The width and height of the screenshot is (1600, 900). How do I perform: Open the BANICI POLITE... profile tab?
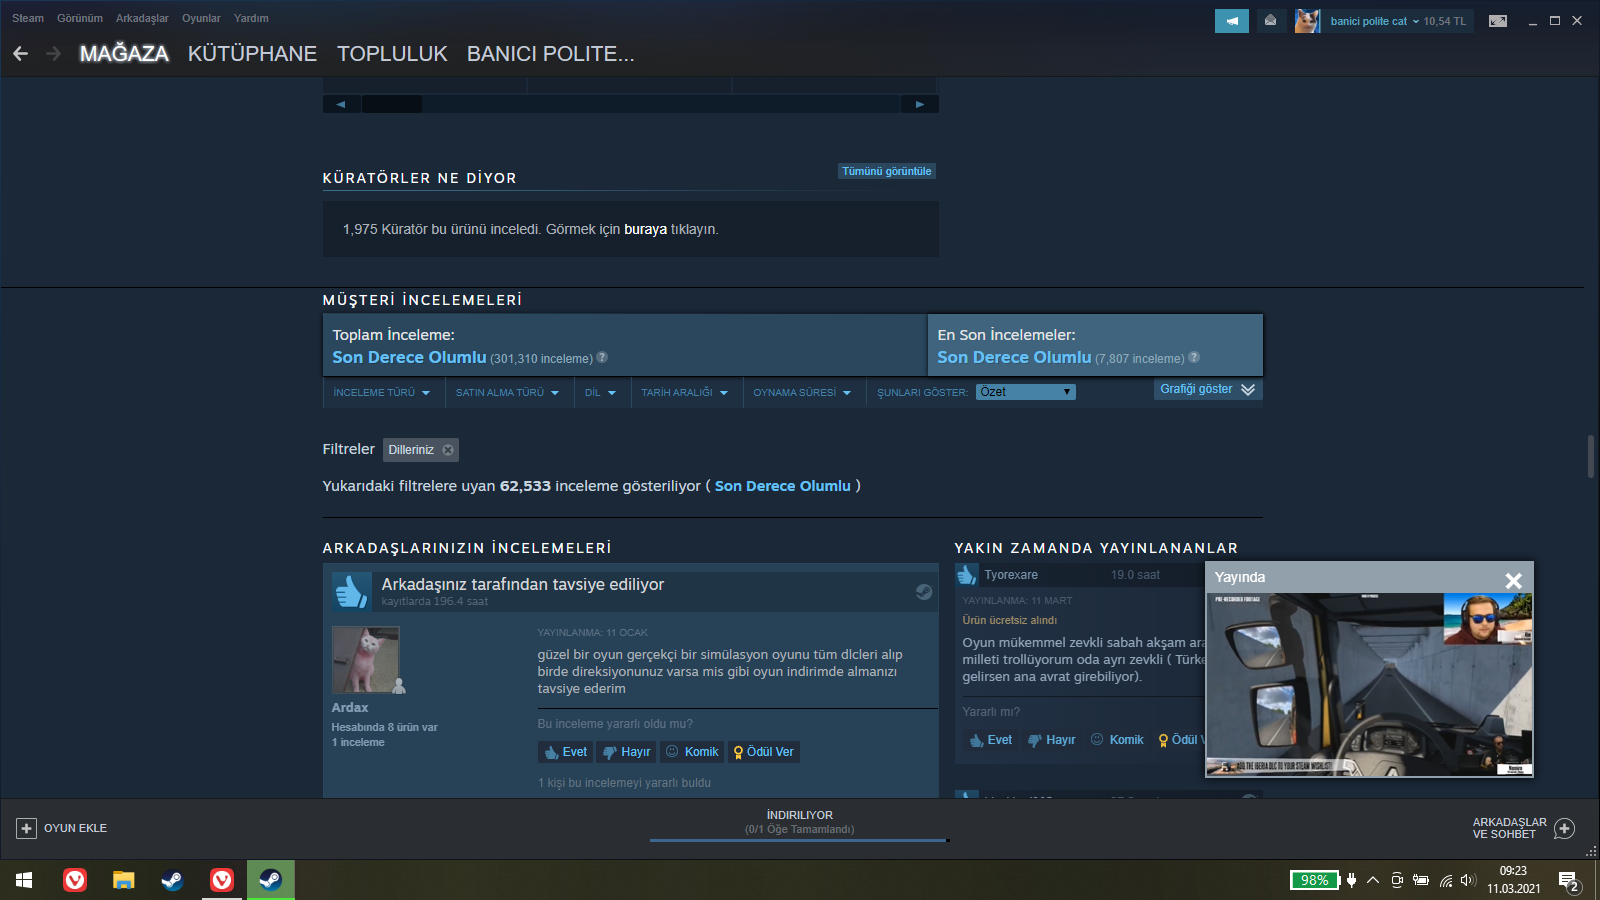(551, 54)
